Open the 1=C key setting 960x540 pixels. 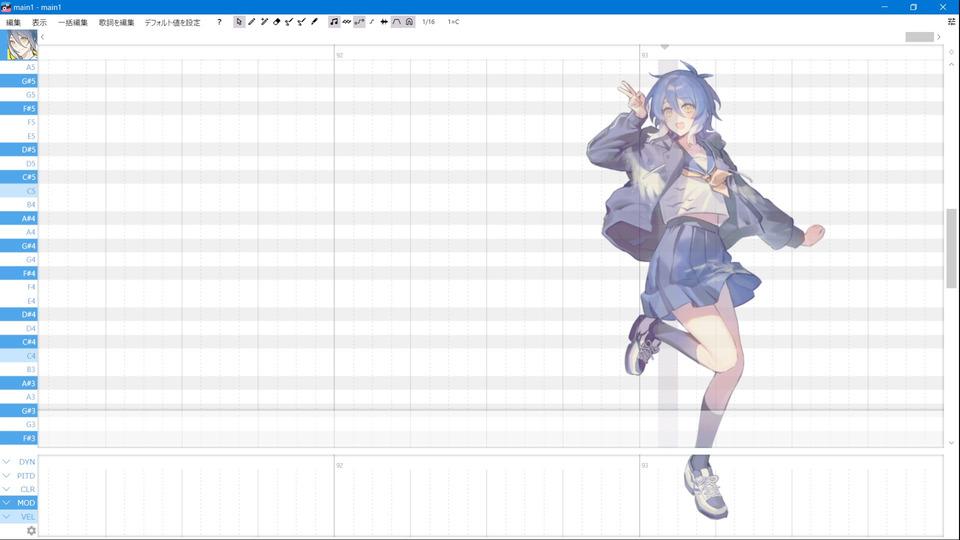click(x=453, y=22)
